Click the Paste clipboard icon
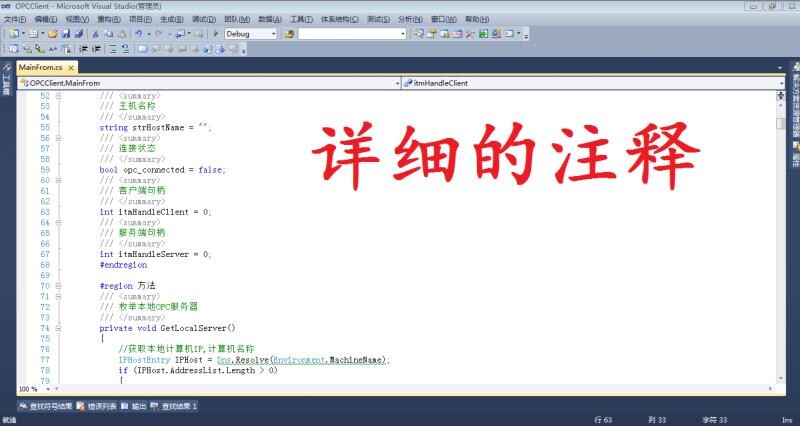This screenshot has width=800, height=426. tap(122, 34)
